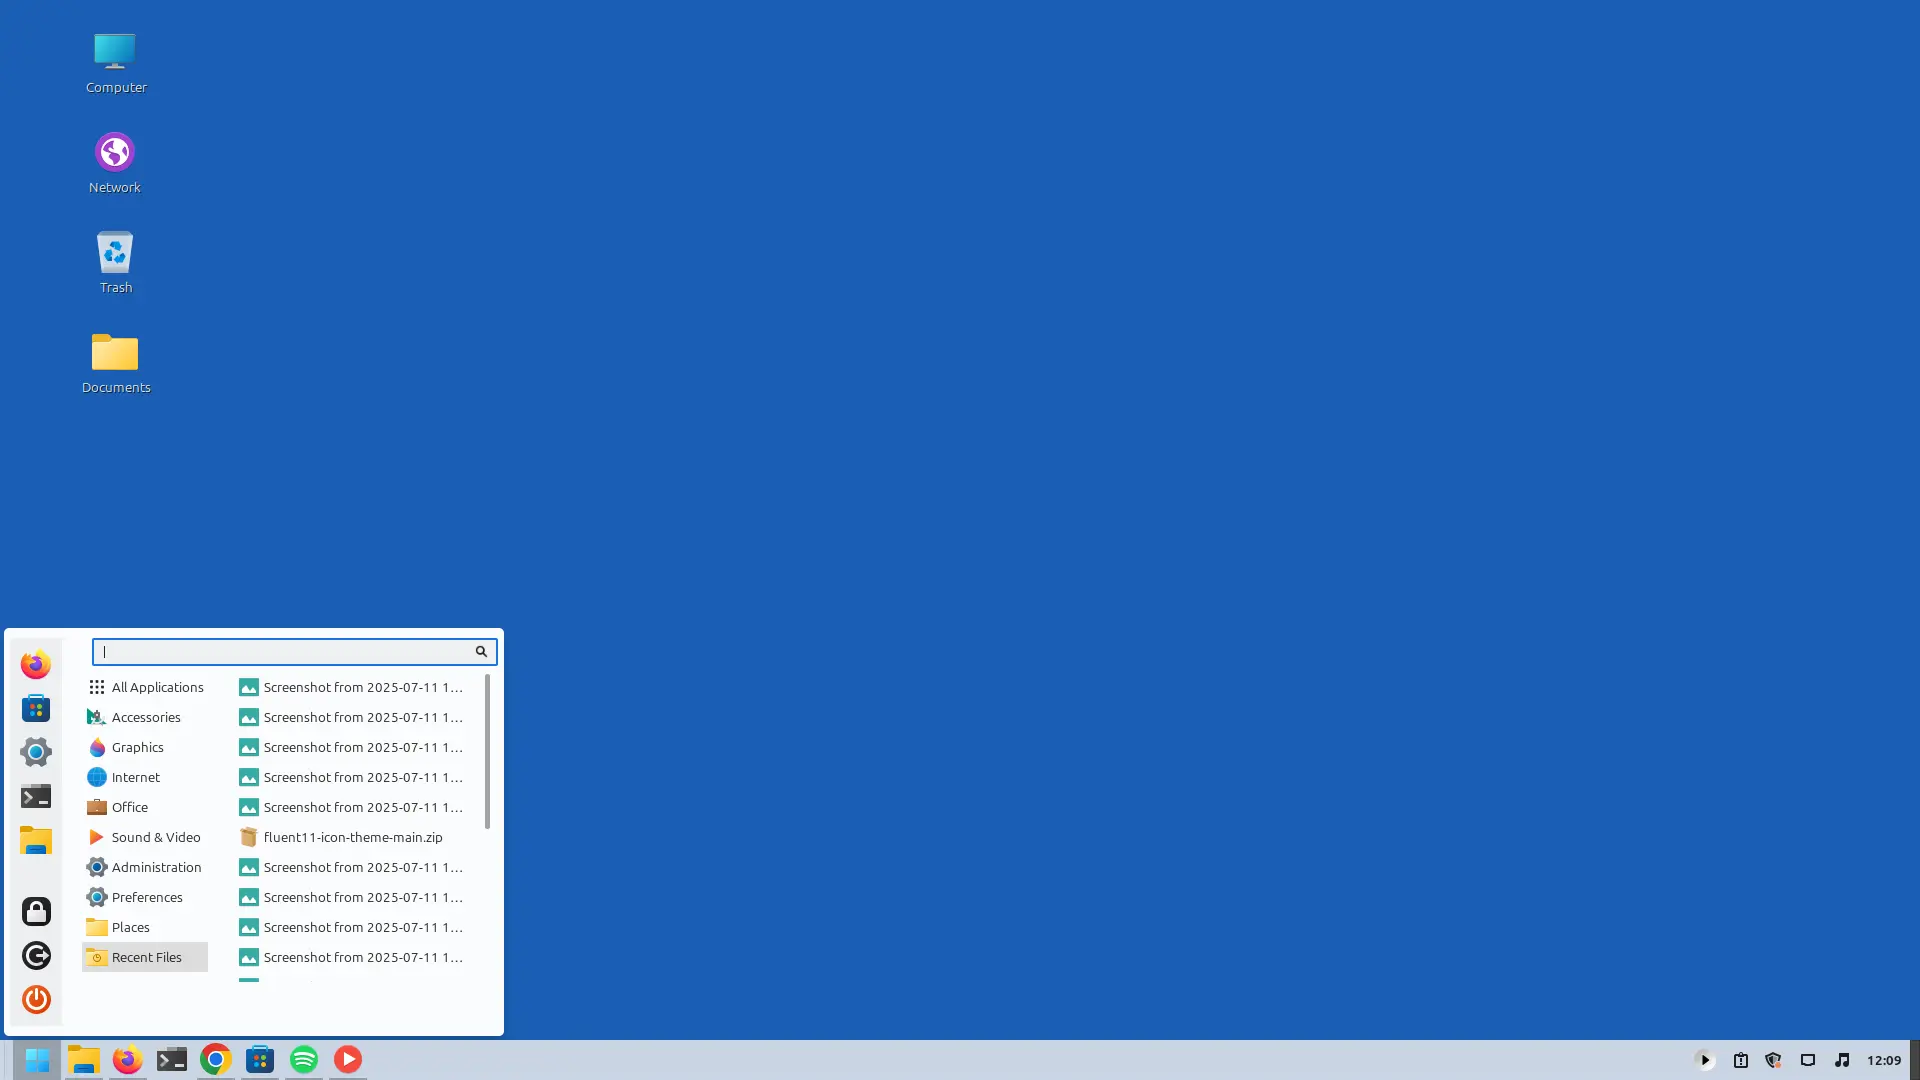This screenshot has height=1080, width=1920.
Task: Open Terminal from the taskbar panel
Action: click(x=172, y=1060)
